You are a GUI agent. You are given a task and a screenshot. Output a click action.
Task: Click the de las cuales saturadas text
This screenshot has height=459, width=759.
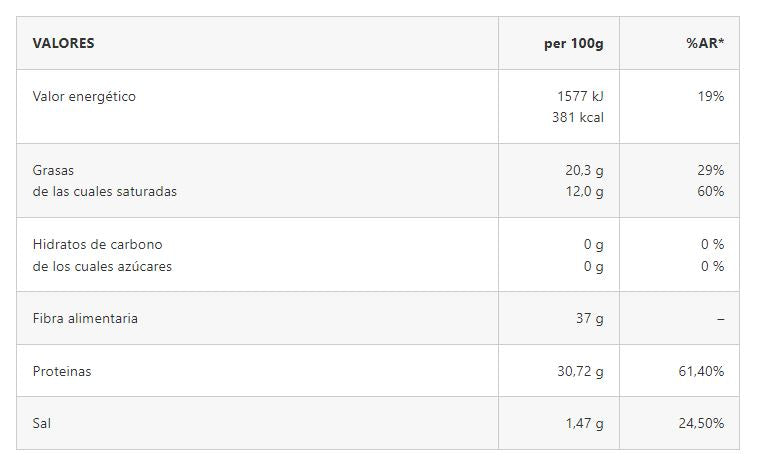(x=105, y=191)
